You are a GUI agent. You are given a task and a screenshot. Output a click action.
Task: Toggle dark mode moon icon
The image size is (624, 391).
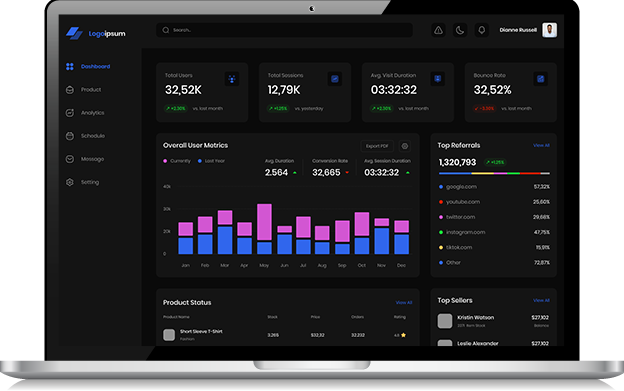click(x=460, y=30)
